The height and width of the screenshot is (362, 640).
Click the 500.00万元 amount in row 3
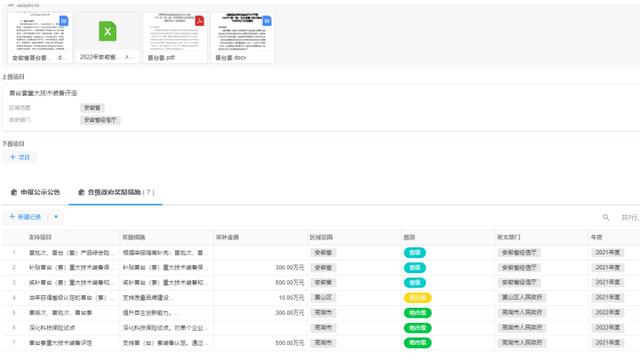tap(290, 283)
